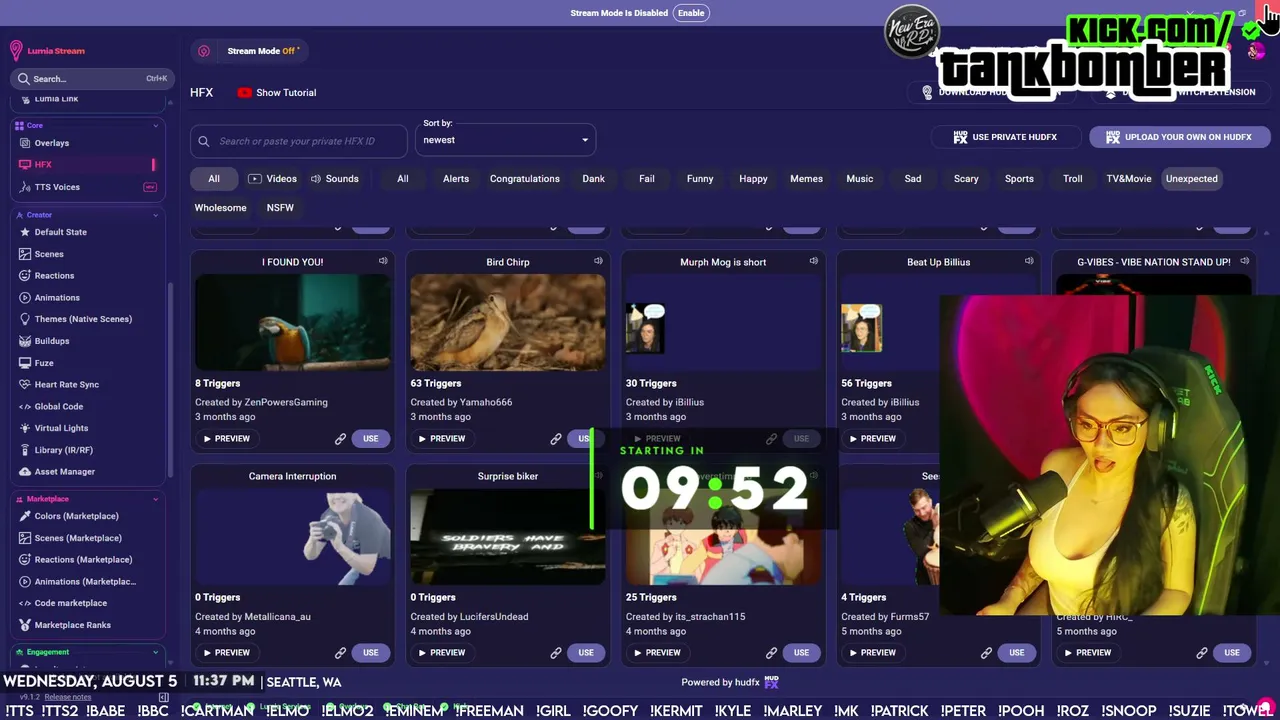
Task: Open TTS Voices page
Action: point(57,187)
